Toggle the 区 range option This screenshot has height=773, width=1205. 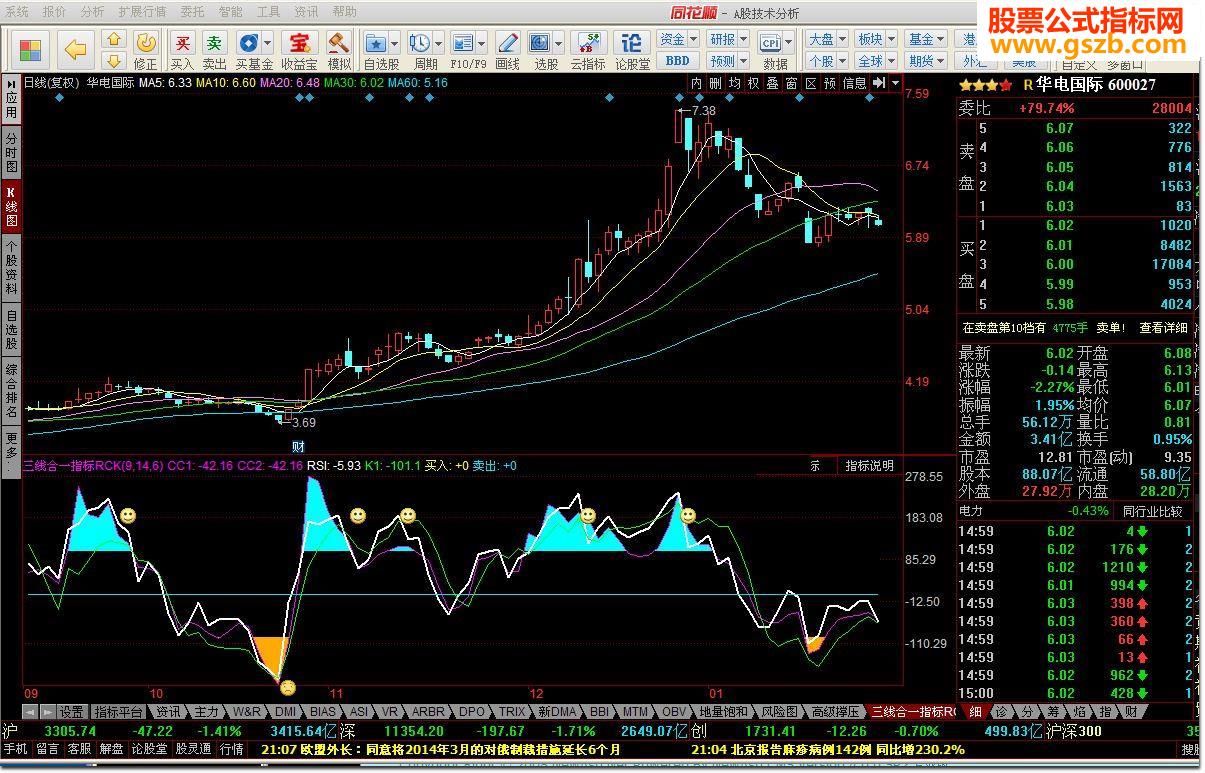coord(811,83)
